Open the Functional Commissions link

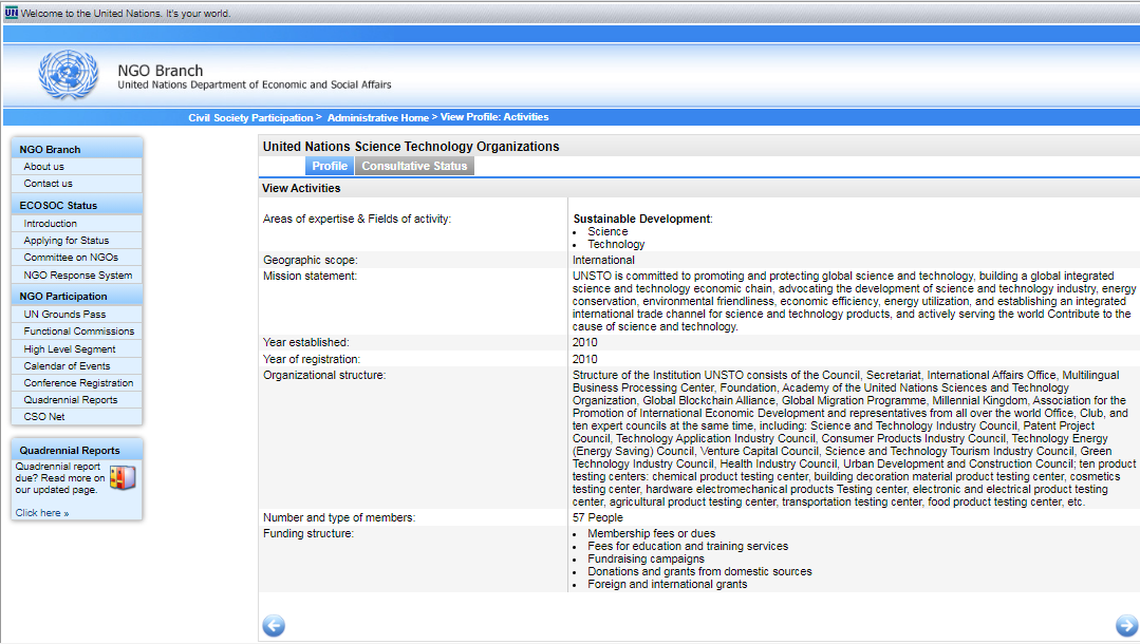pyautogui.click(x=79, y=331)
